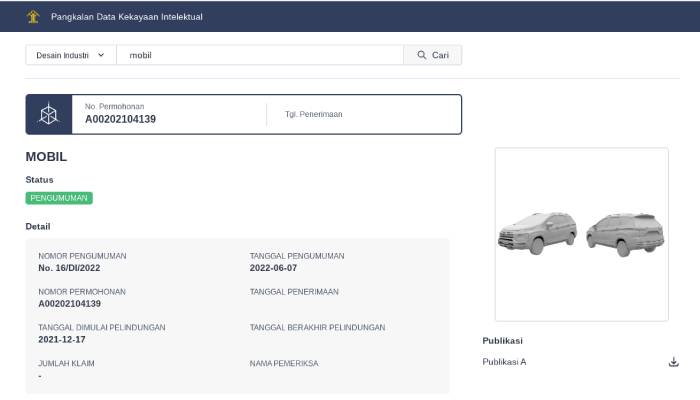Select announcement number No. 16/DI/2022
This screenshot has width=700, height=400.
coord(69,268)
